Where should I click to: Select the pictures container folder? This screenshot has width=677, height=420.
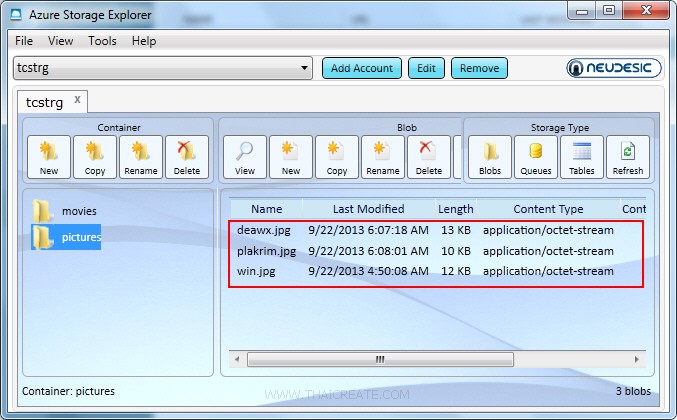(66, 237)
